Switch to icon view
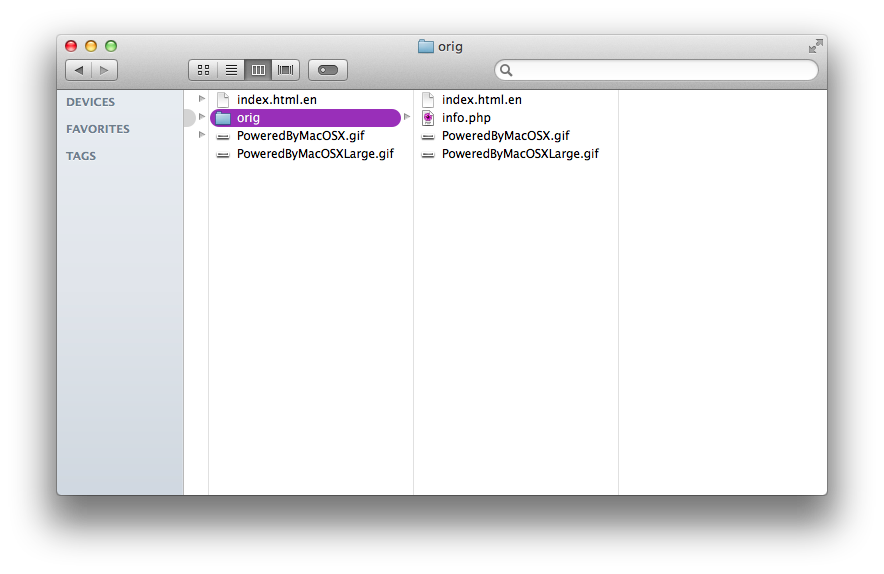The image size is (884, 574). [x=204, y=70]
